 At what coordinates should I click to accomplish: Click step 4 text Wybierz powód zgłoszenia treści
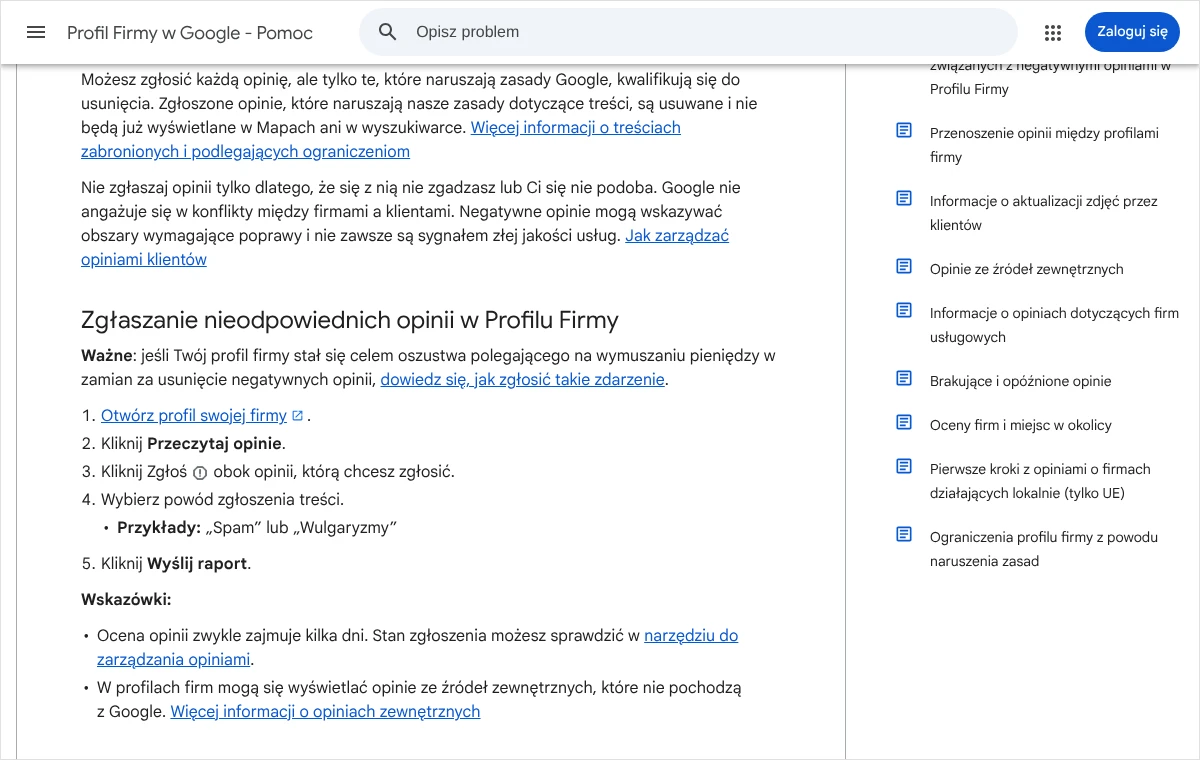pos(222,500)
